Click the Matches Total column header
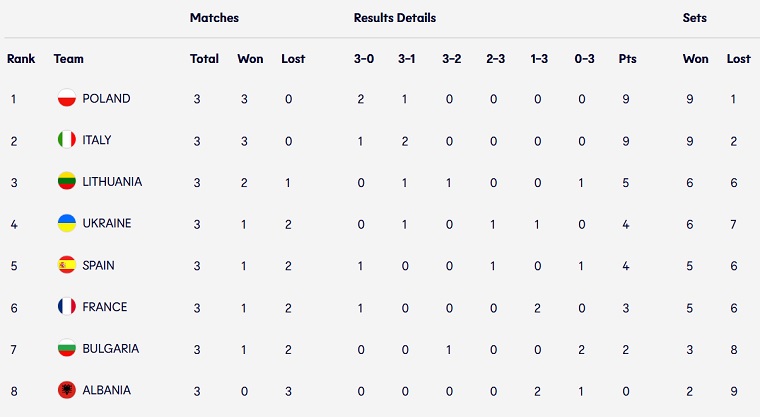 pos(204,59)
